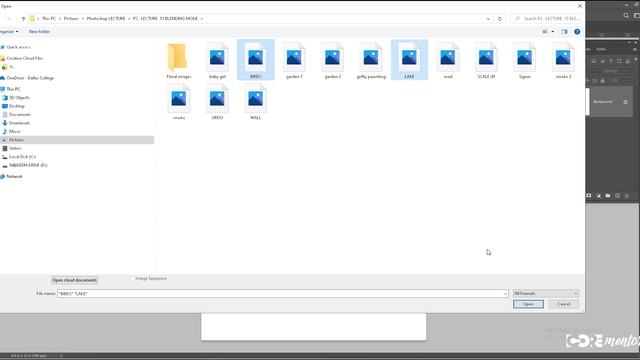Click Photoshop LECTURE in the breadcrumb
This screenshot has width=640, height=360.
pyautogui.click(x=106, y=18)
